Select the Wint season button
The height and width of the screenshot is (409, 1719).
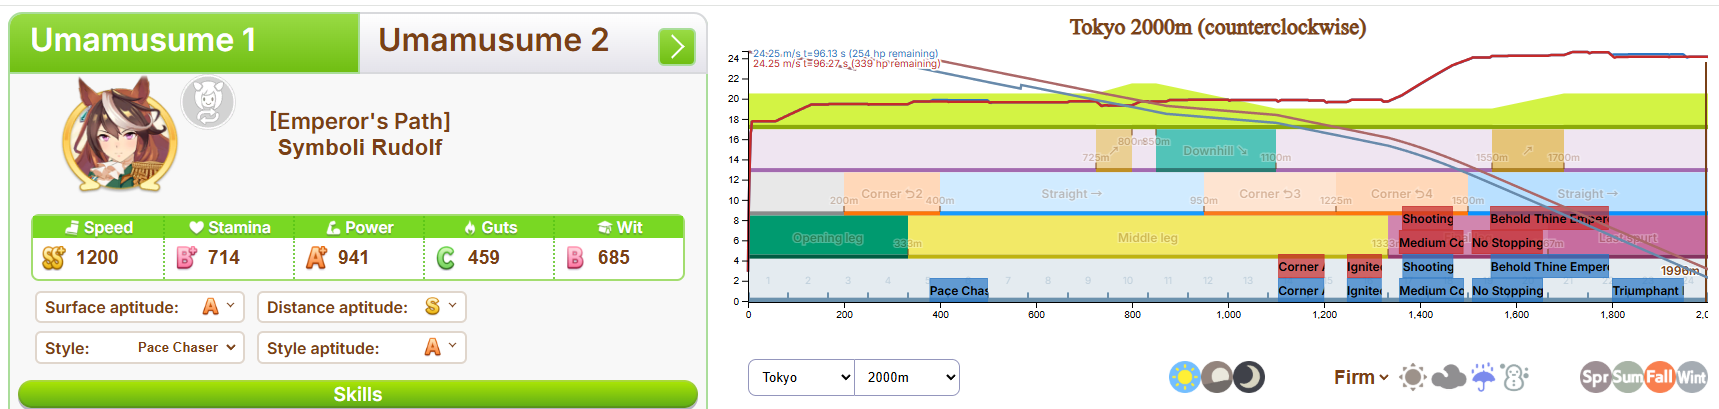click(x=1692, y=377)
